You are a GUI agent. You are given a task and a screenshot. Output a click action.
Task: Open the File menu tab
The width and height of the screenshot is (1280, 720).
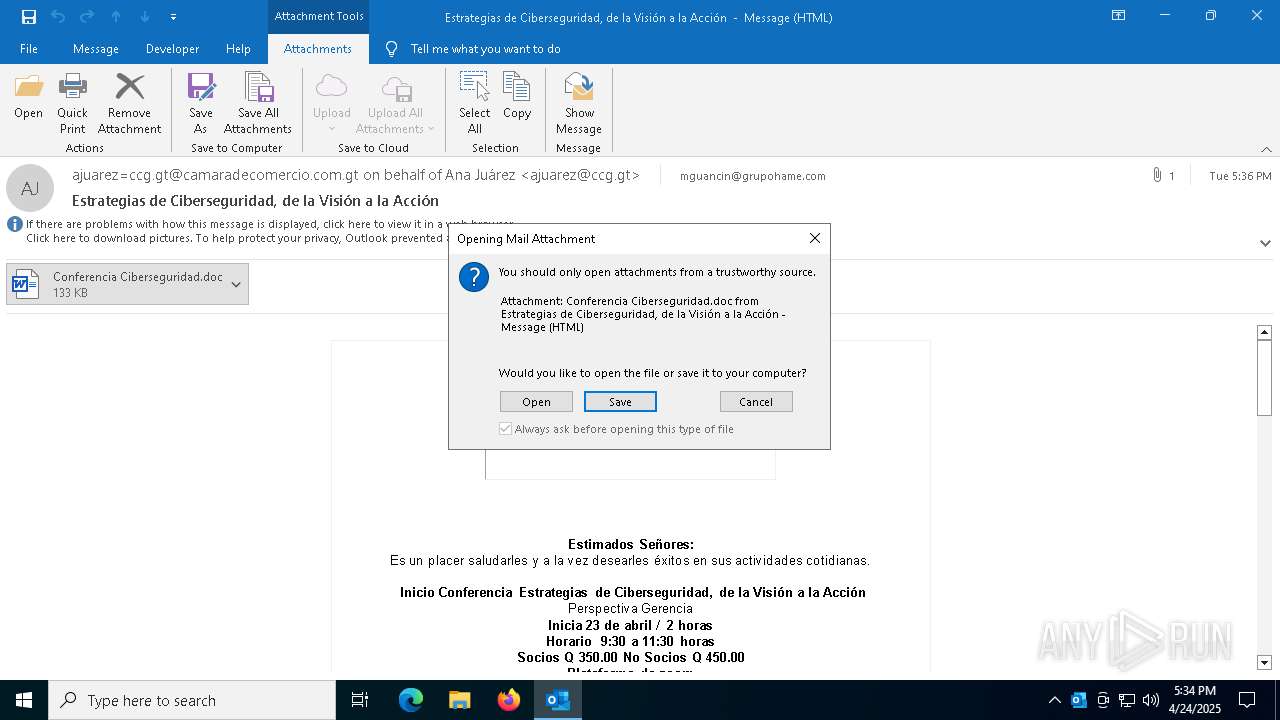click(x=28, y=49)
